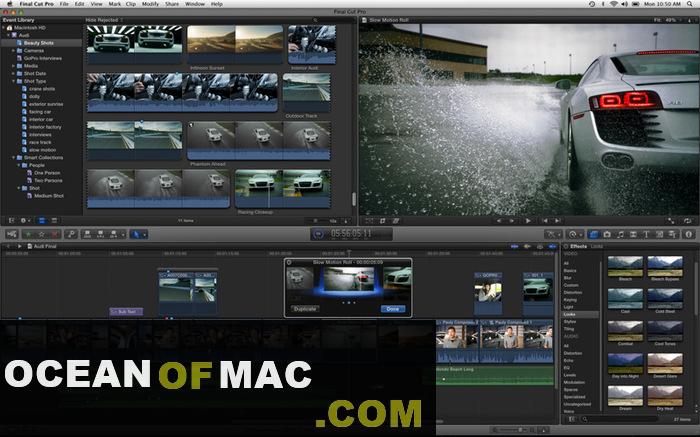Collapse the Shot Type folder
The image size is (700, 437).
click(x=14, y=81)
